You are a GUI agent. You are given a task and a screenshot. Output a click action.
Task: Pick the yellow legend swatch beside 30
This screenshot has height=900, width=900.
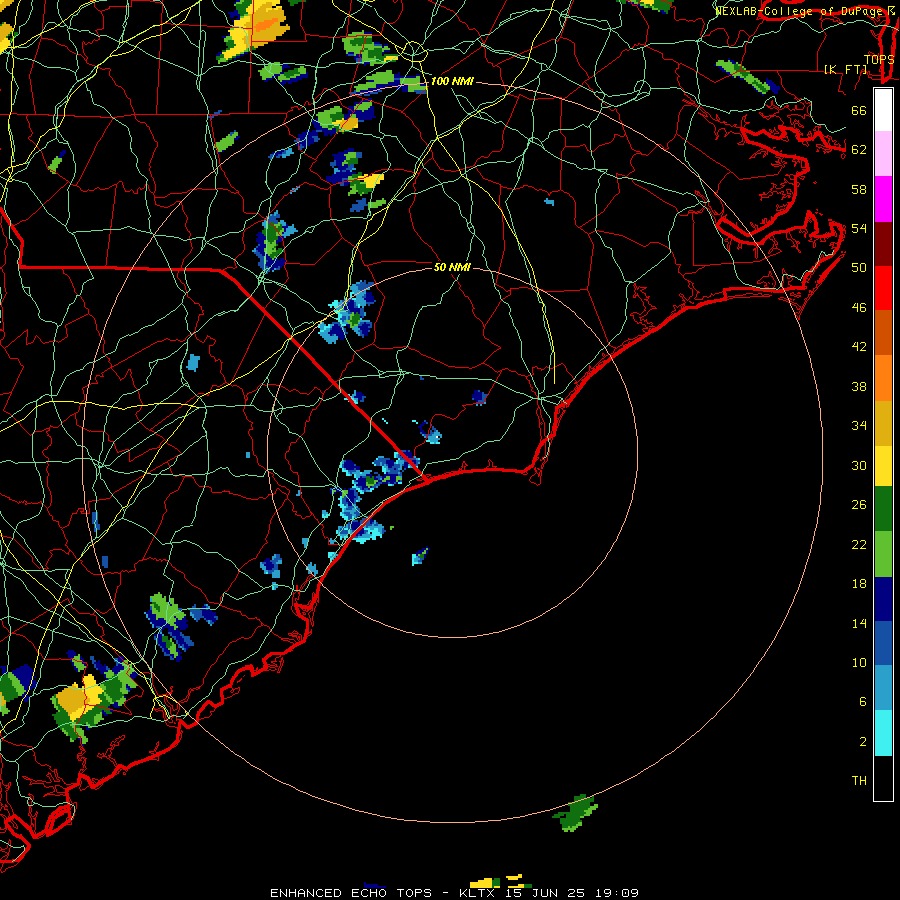pos(883,465)
